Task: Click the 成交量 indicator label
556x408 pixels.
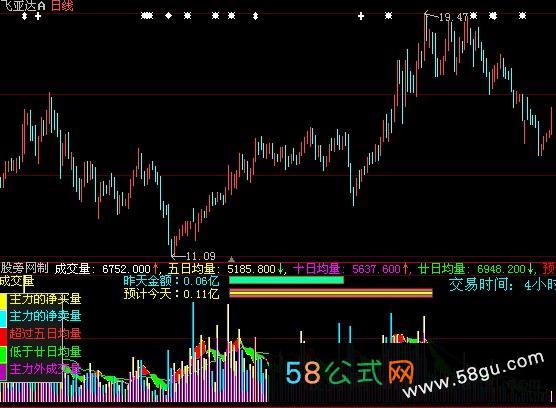Action: (17, 281)
